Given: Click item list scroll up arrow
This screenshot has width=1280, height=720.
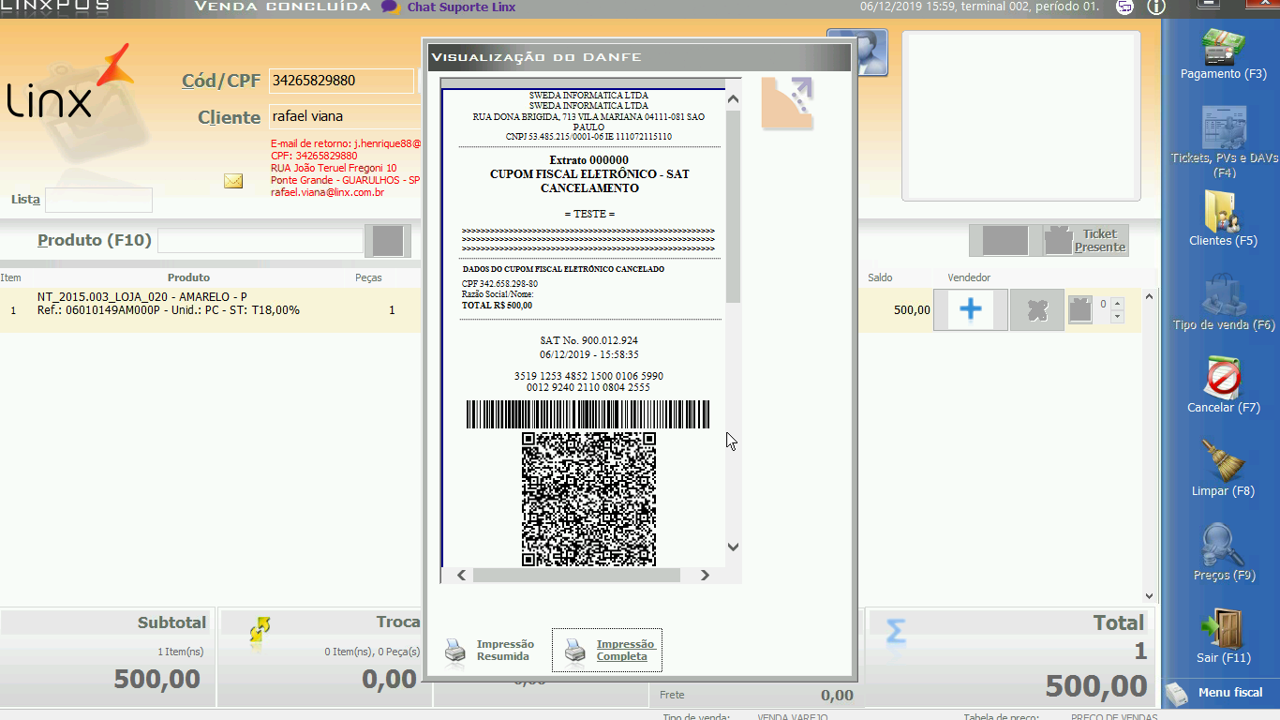Looking at the screenshot, I should 1149,297.
